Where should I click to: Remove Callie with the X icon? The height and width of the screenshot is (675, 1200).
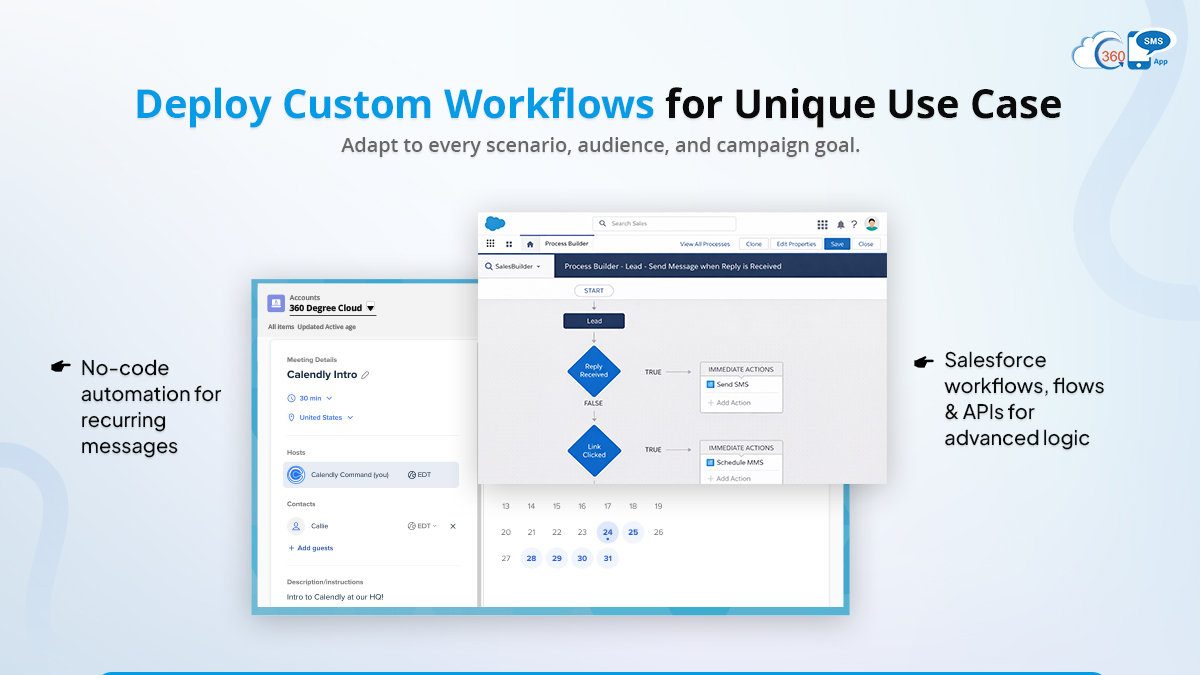[452, 526]
